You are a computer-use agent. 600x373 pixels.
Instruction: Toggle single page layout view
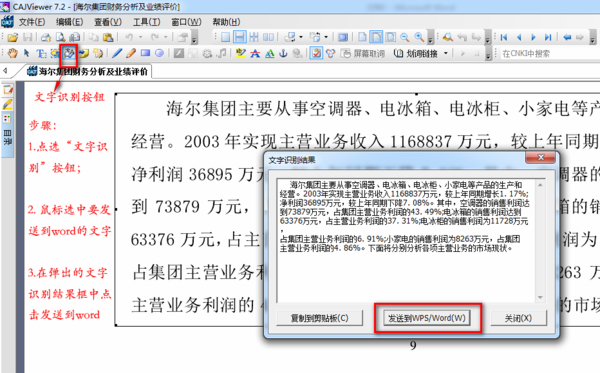click(x=225, y=37)
